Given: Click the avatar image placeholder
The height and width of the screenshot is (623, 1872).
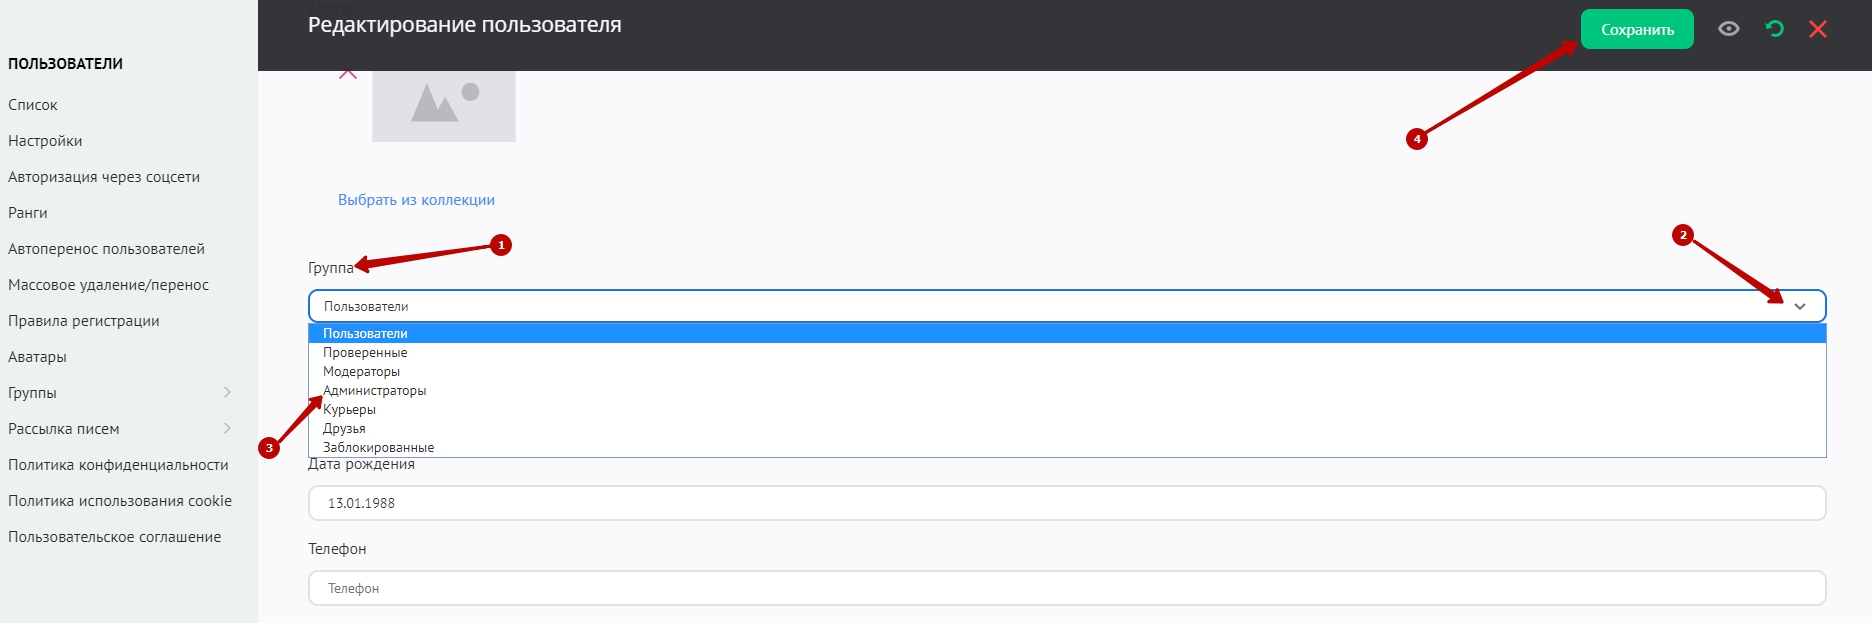Looking at the screenshot, I should coord(444,105).
